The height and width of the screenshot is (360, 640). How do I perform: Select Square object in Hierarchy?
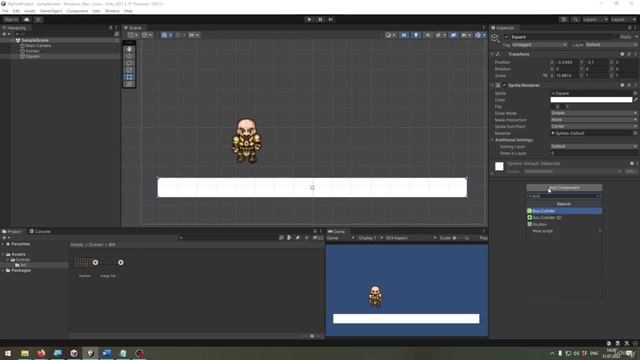coord(33,56)
